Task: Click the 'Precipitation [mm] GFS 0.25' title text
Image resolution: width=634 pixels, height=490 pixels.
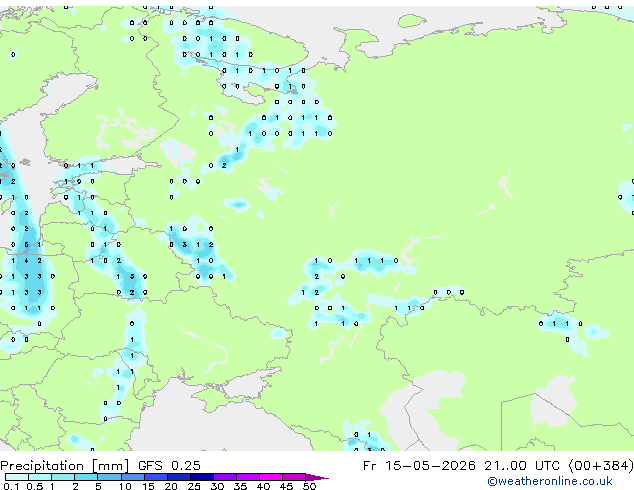Action: (100, 466)
